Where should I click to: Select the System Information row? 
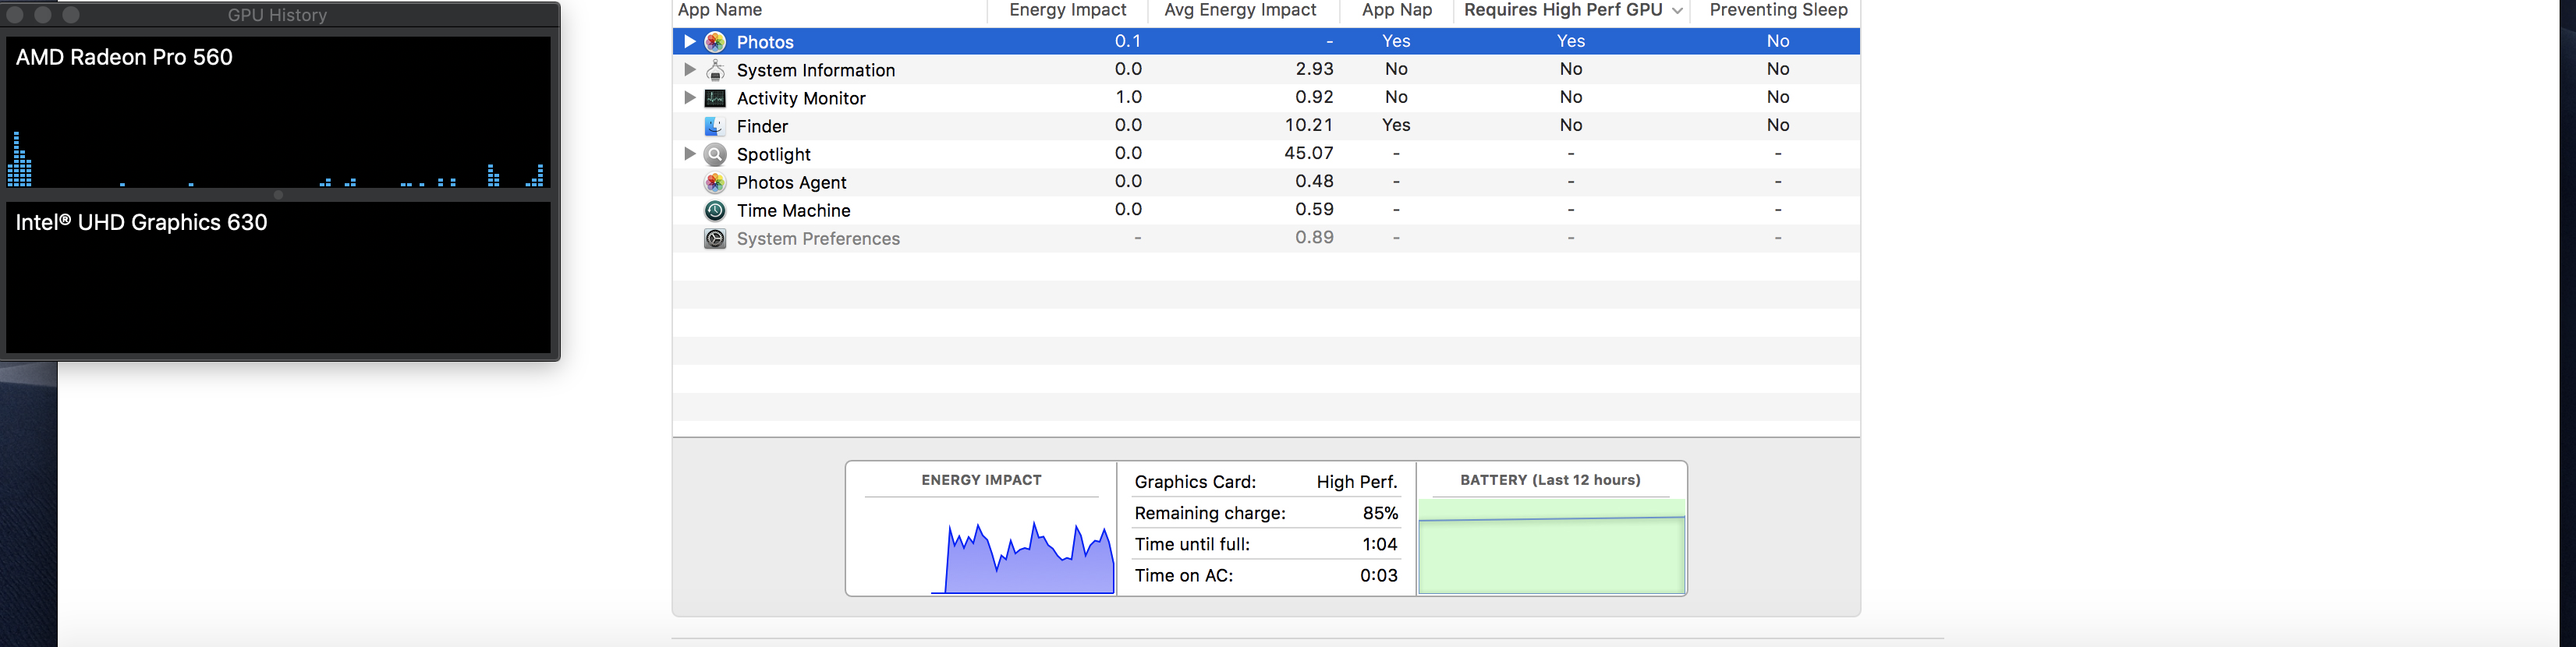[1266, 69]
